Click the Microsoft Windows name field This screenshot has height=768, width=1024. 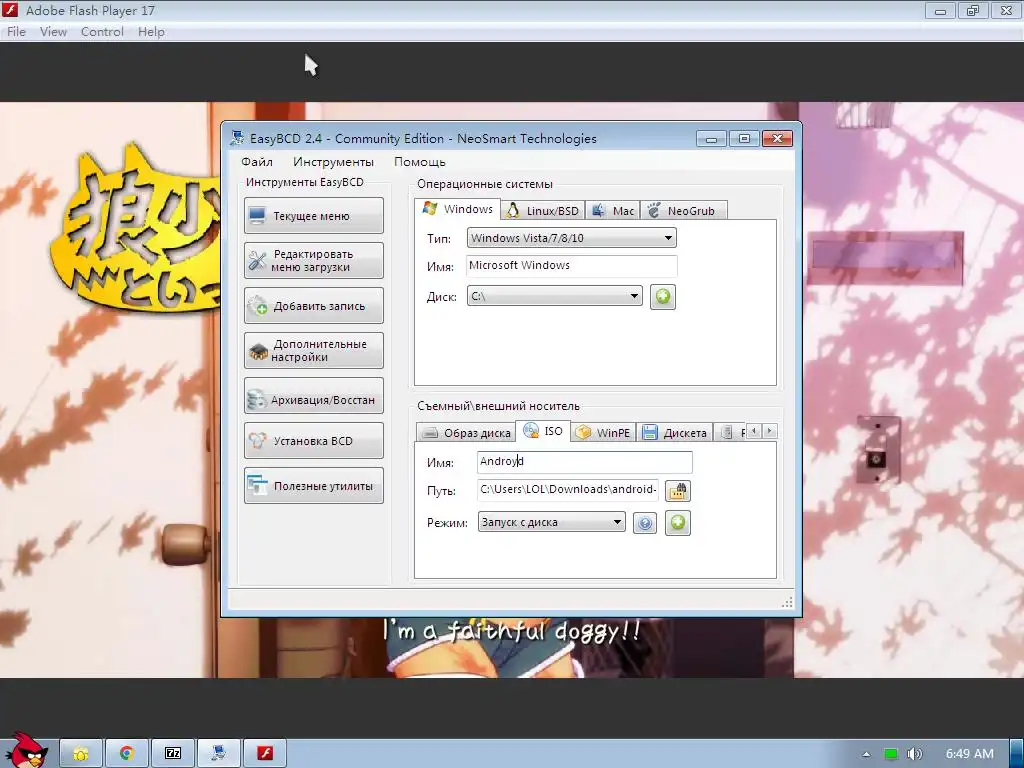[x=572, y=266]
